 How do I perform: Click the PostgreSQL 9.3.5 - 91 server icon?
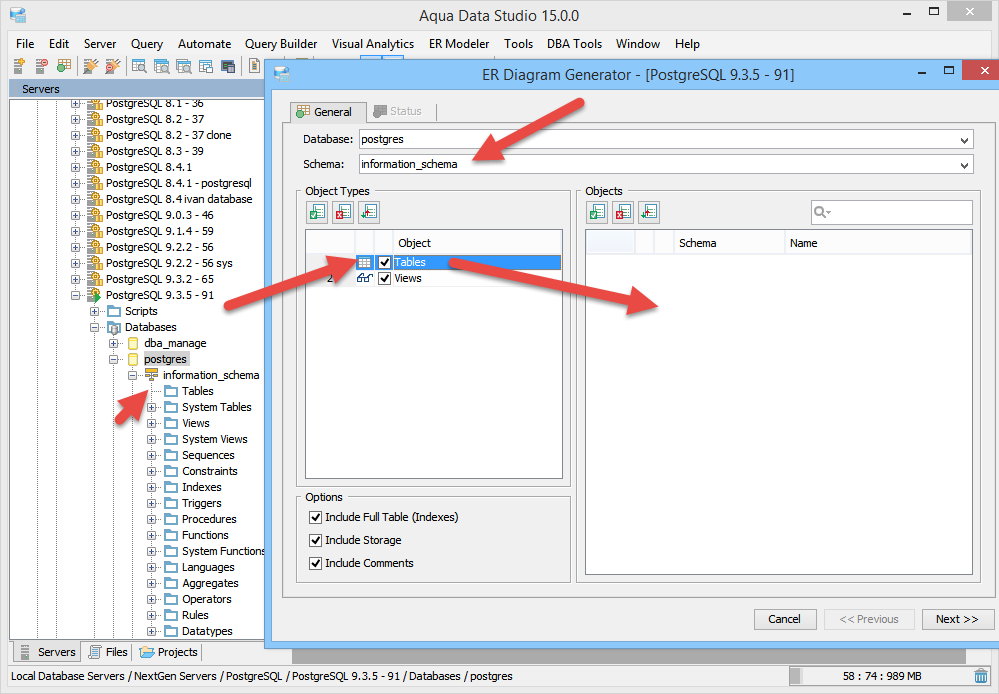pos(95,295)
